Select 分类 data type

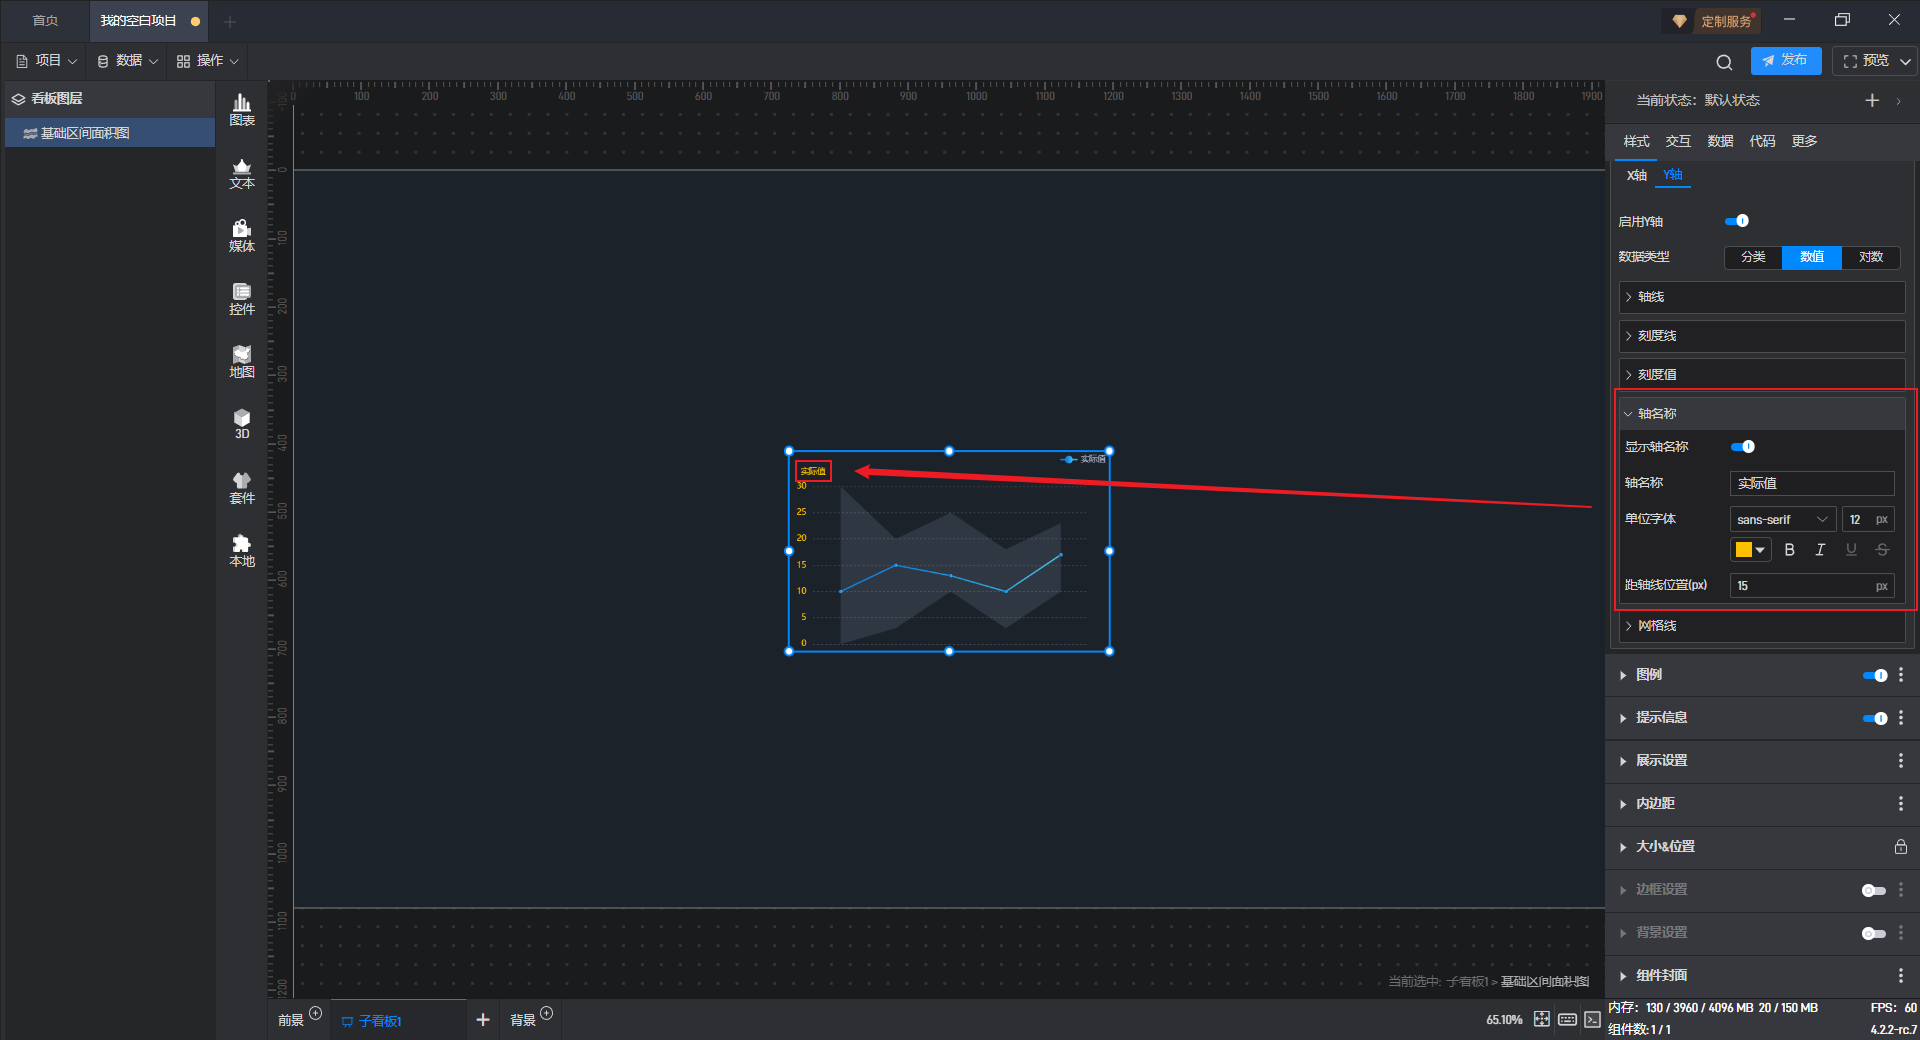click(1753, 257)
